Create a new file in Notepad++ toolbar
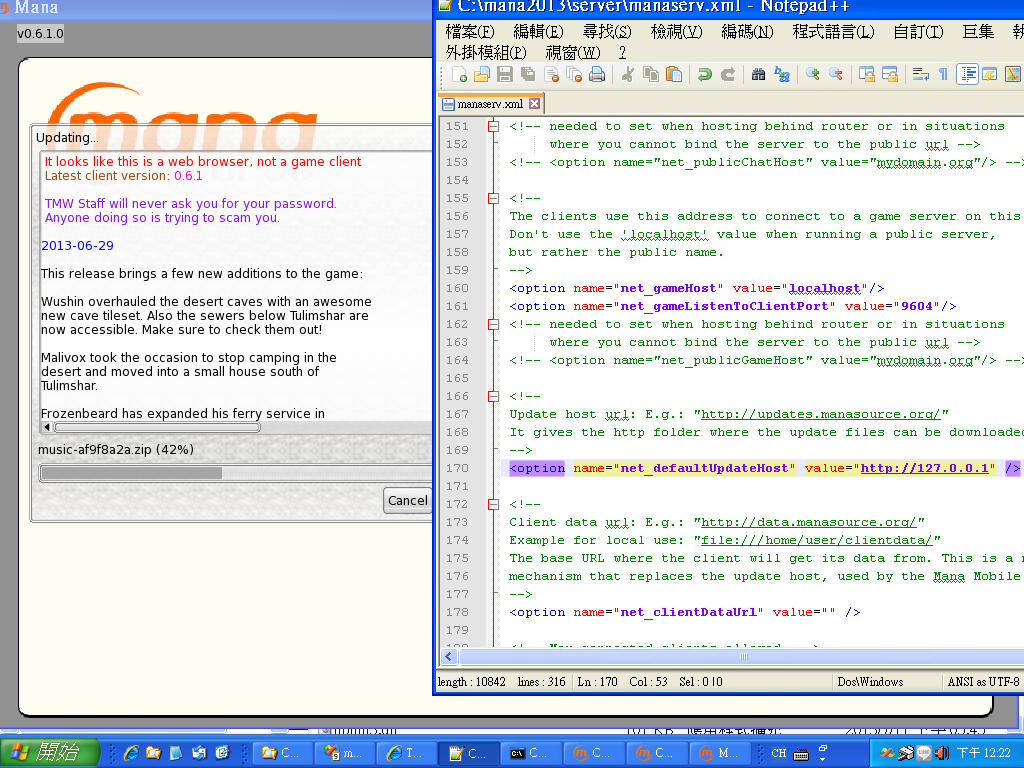 point(459,74)
